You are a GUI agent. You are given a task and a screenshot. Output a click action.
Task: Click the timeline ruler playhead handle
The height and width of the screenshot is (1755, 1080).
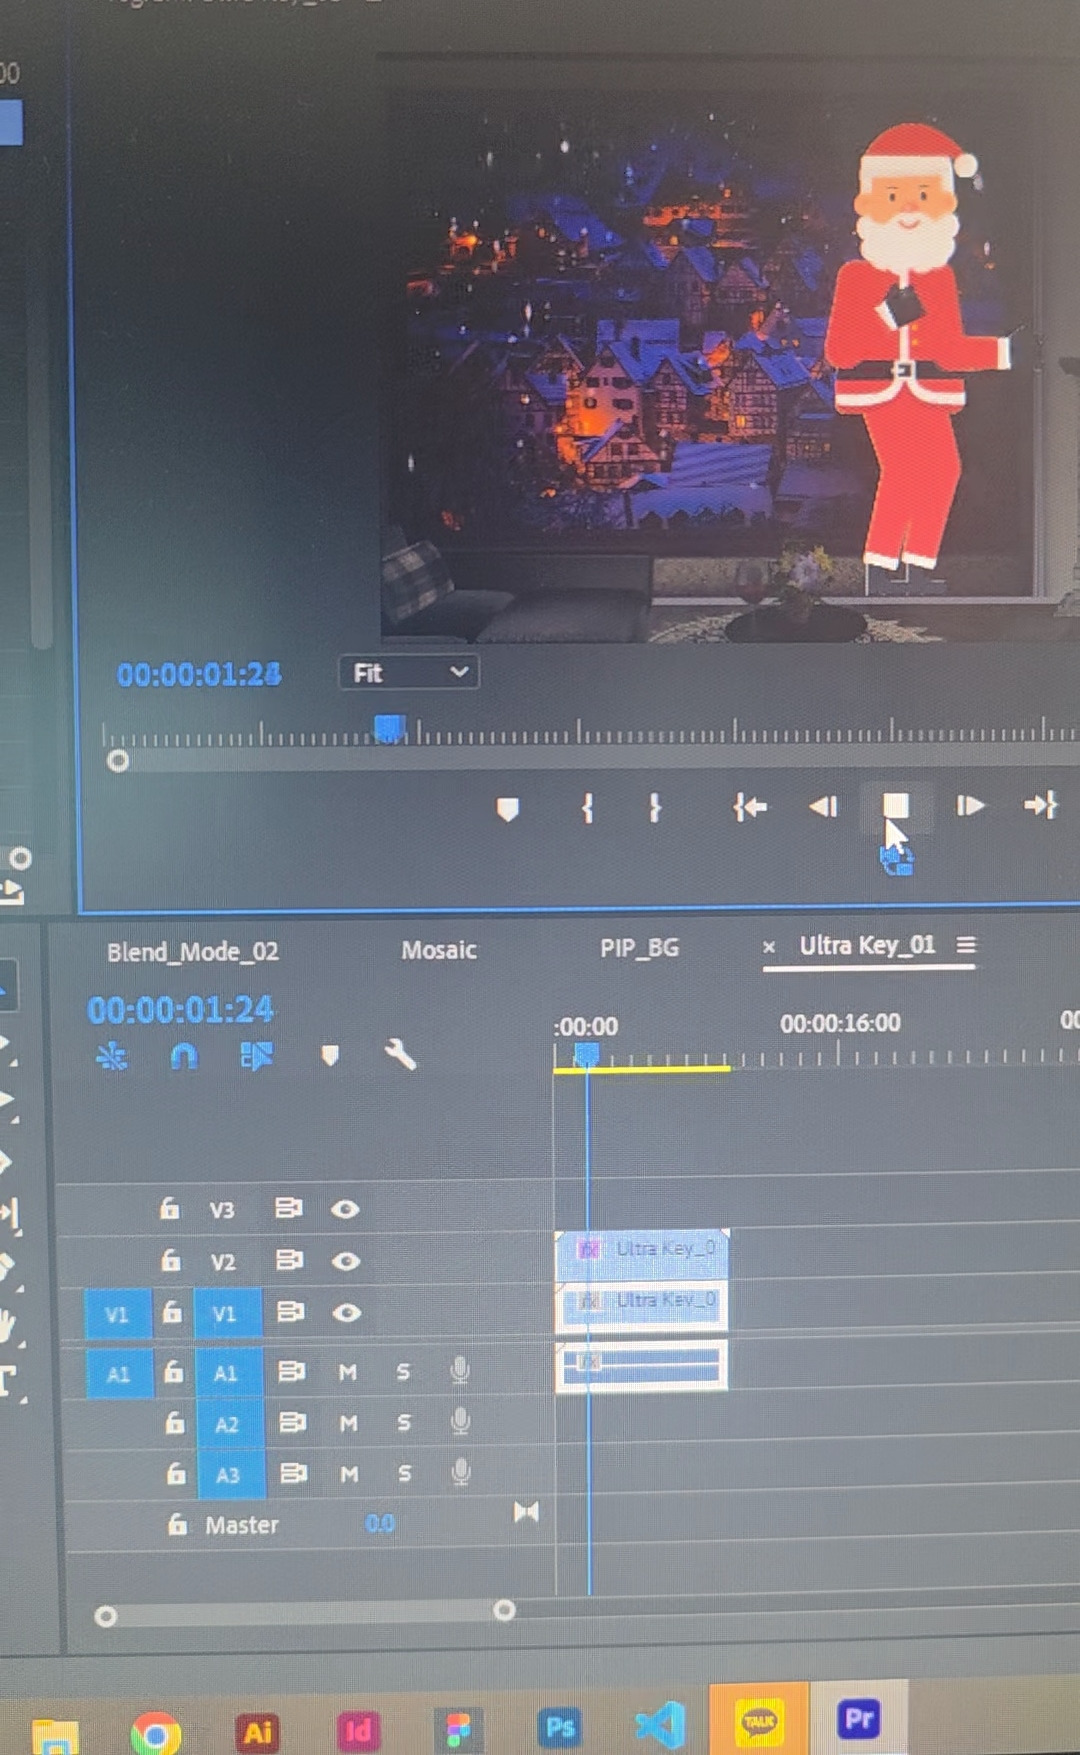(586, 1054)
